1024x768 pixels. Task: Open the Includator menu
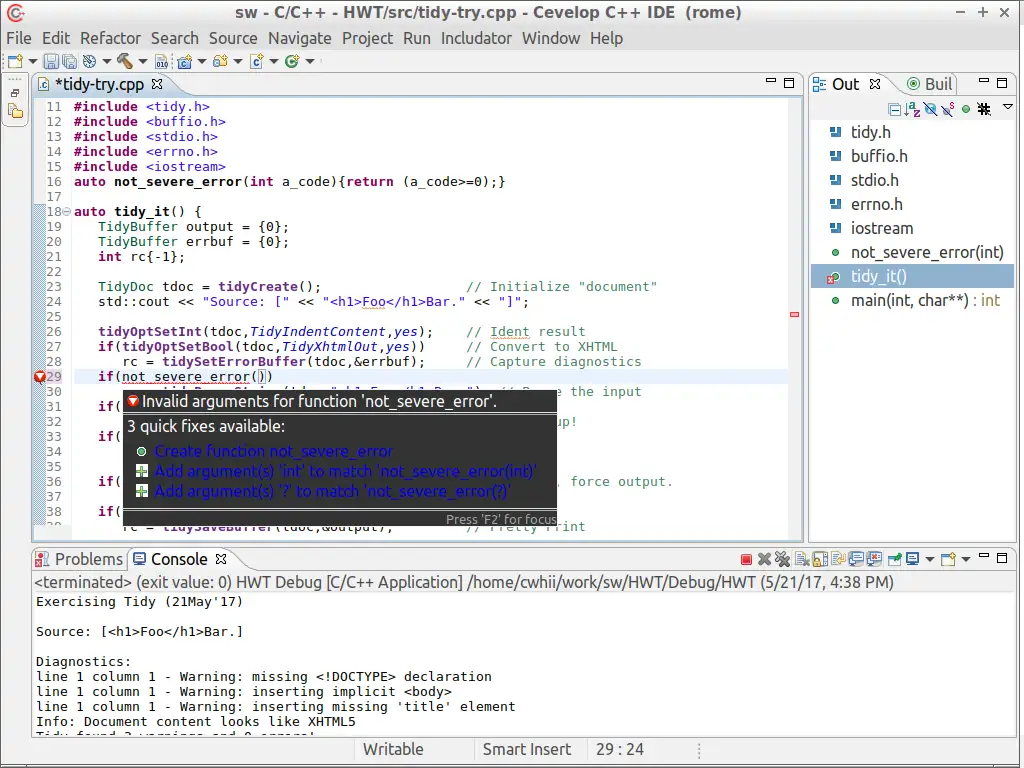pyautogui.click(x=476, y=39)
